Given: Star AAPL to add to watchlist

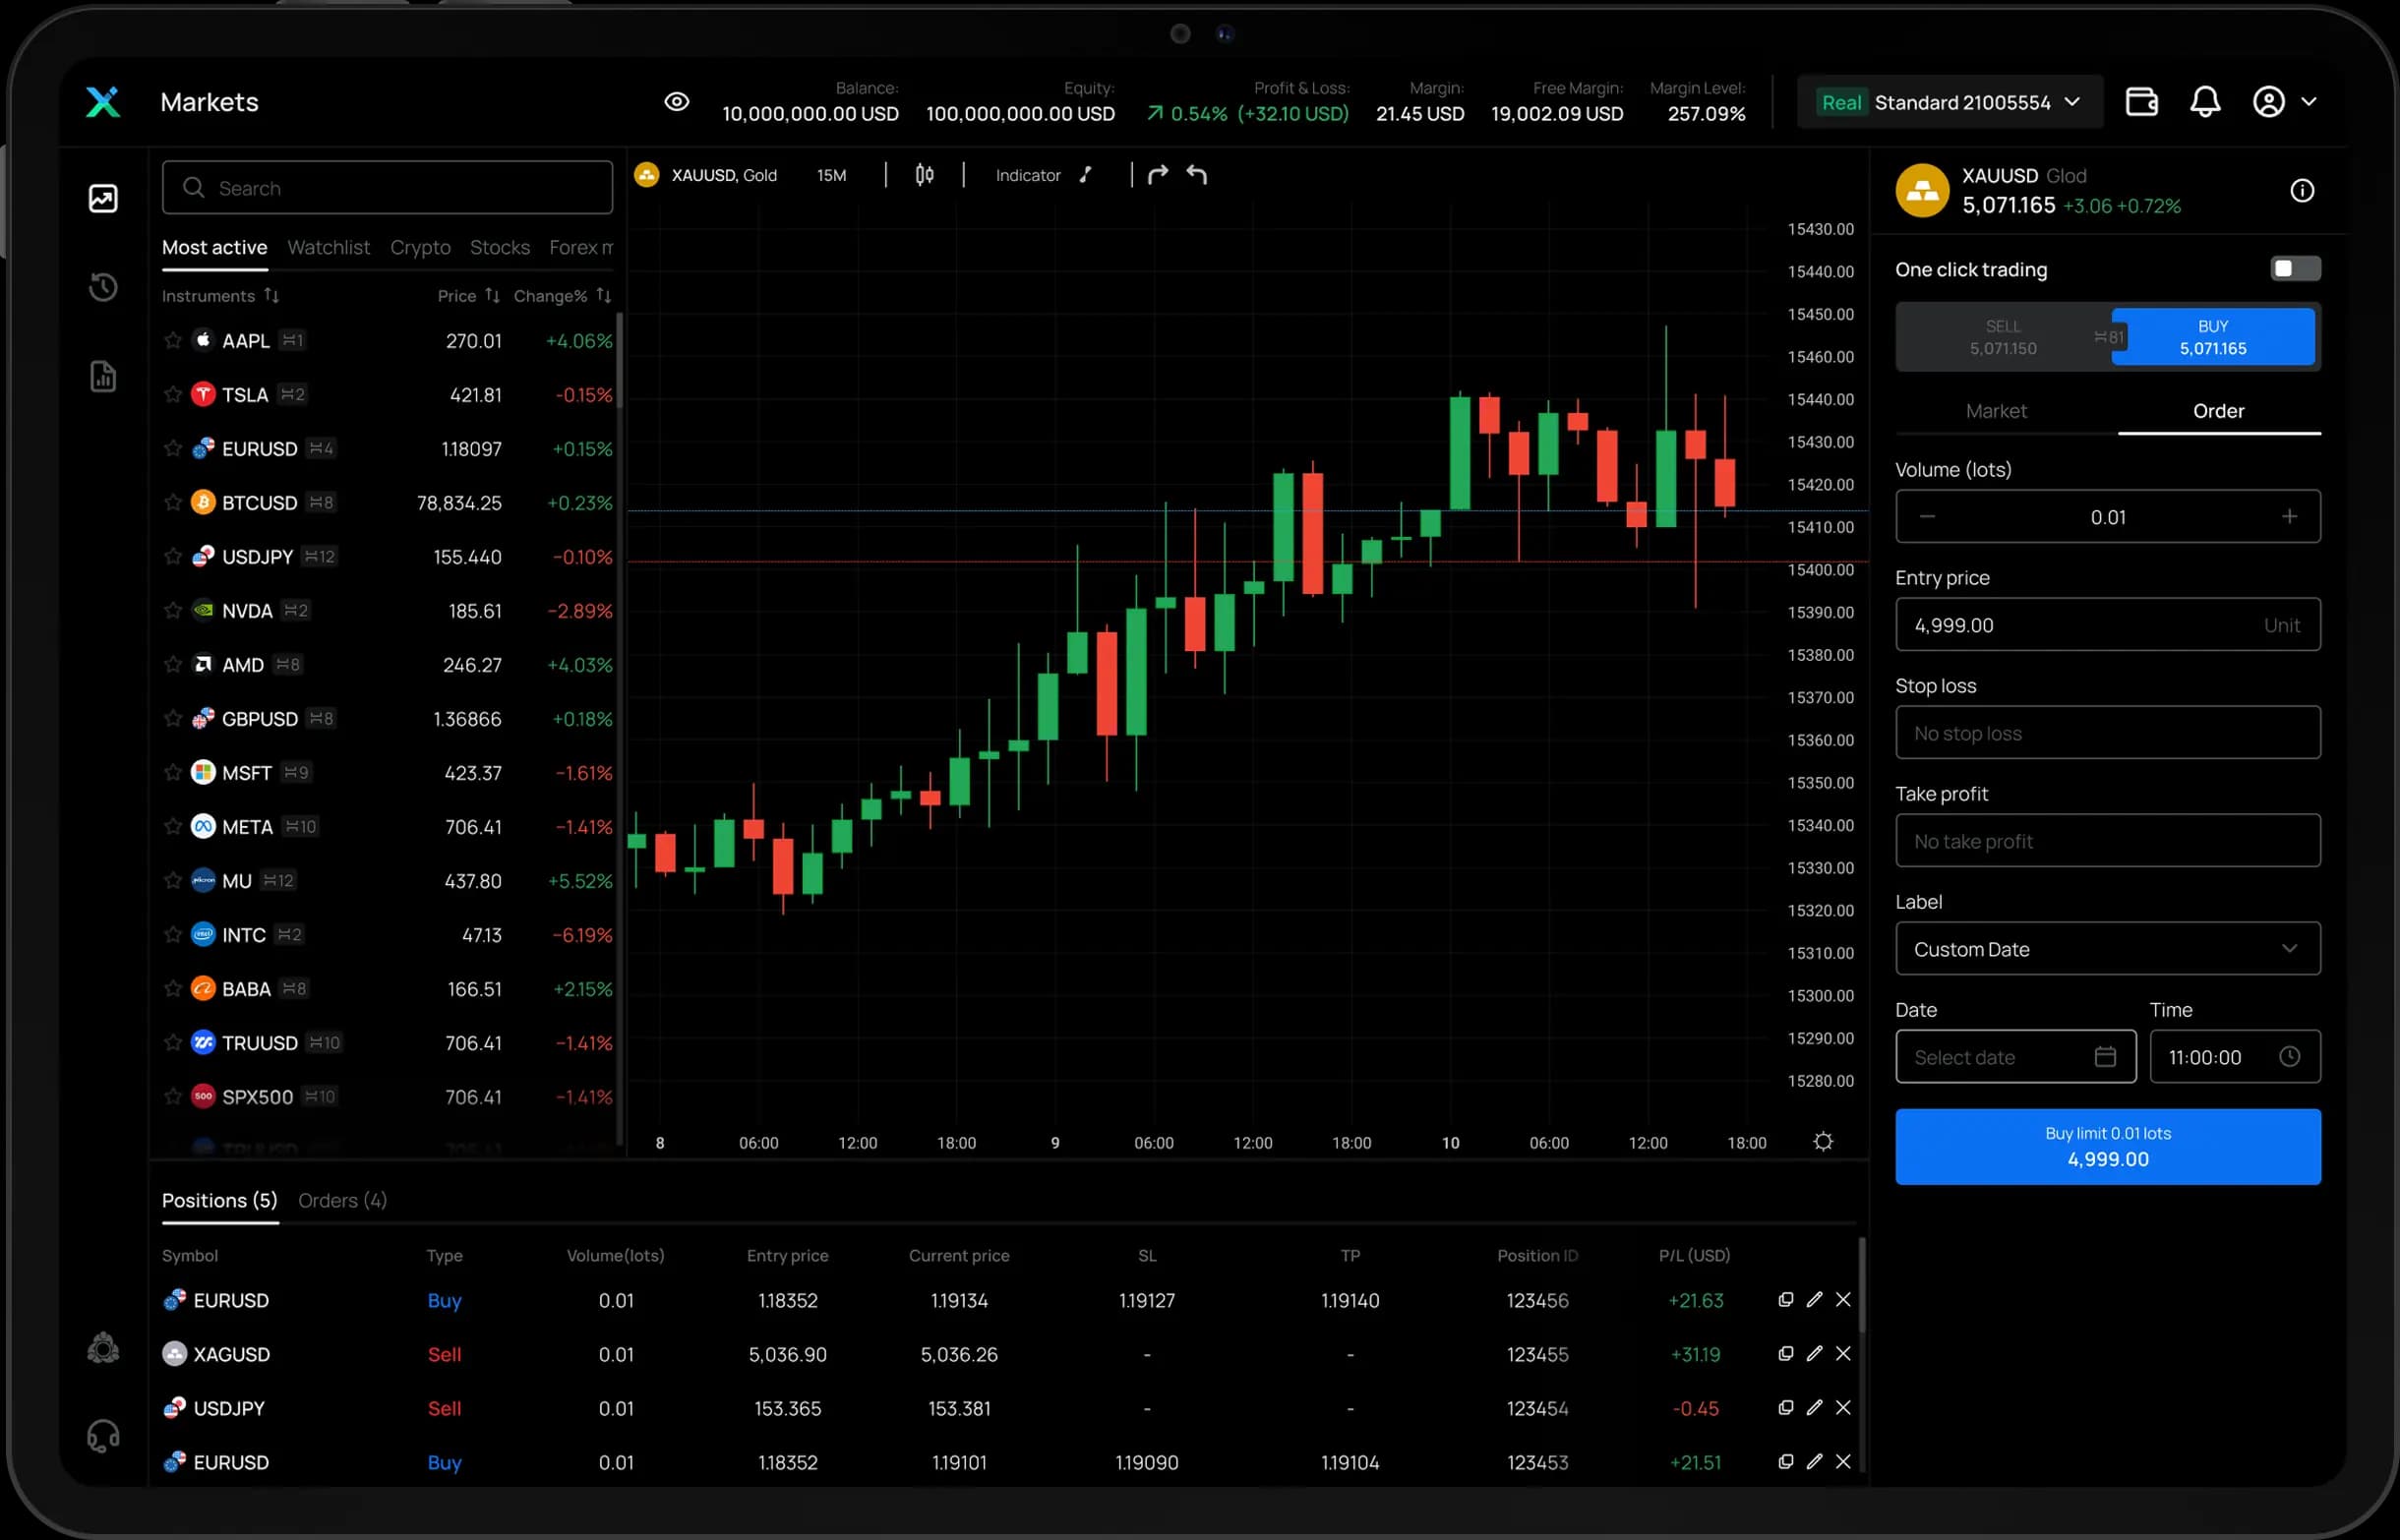Looking at the screenshot, I should [x=173, y=340].
